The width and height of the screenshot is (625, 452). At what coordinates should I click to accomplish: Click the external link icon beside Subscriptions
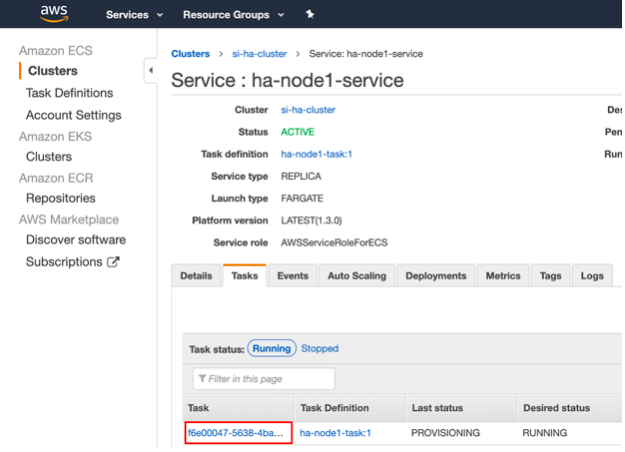pyautogui.click(x=113, y=262)
